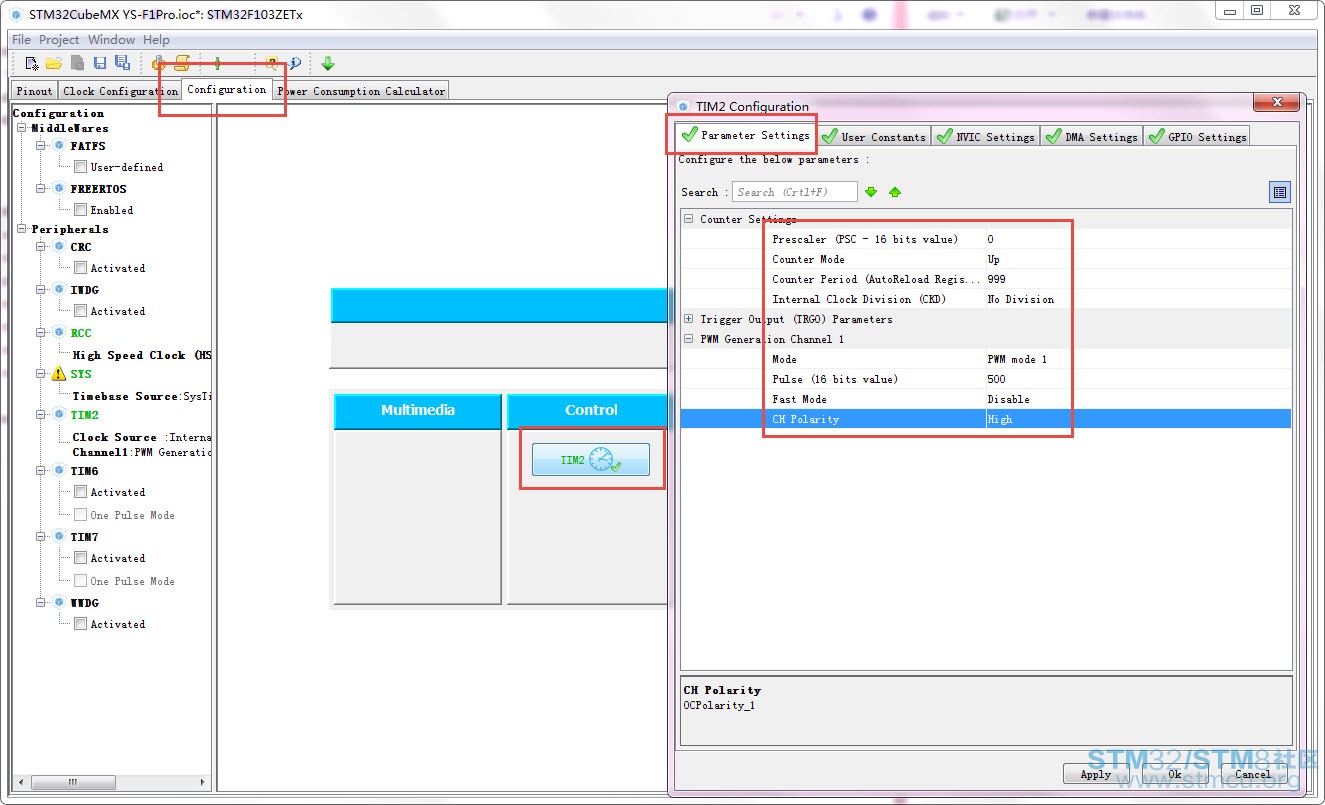Switch to the Clock Configuration tab
This screenshot has height=805, width=1325.
pos(120,91)
